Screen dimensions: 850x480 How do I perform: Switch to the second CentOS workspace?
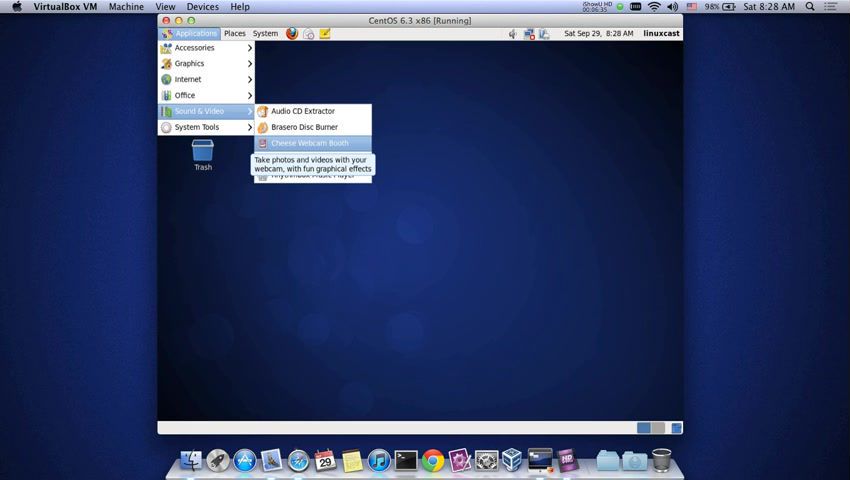tap(658, 428)
